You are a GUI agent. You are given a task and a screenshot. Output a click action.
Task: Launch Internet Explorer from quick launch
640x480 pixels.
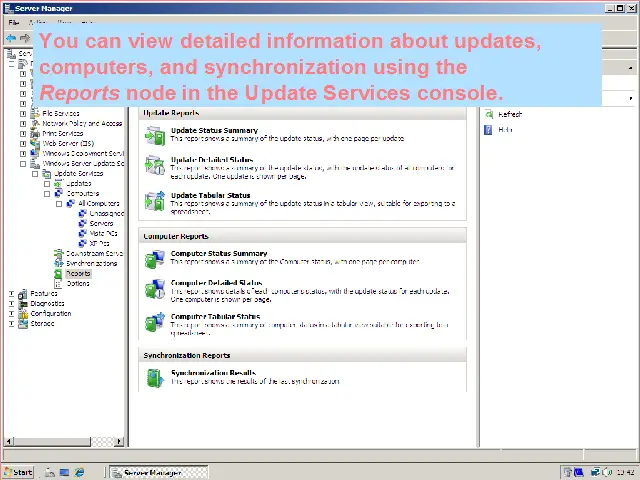(79, 472)
